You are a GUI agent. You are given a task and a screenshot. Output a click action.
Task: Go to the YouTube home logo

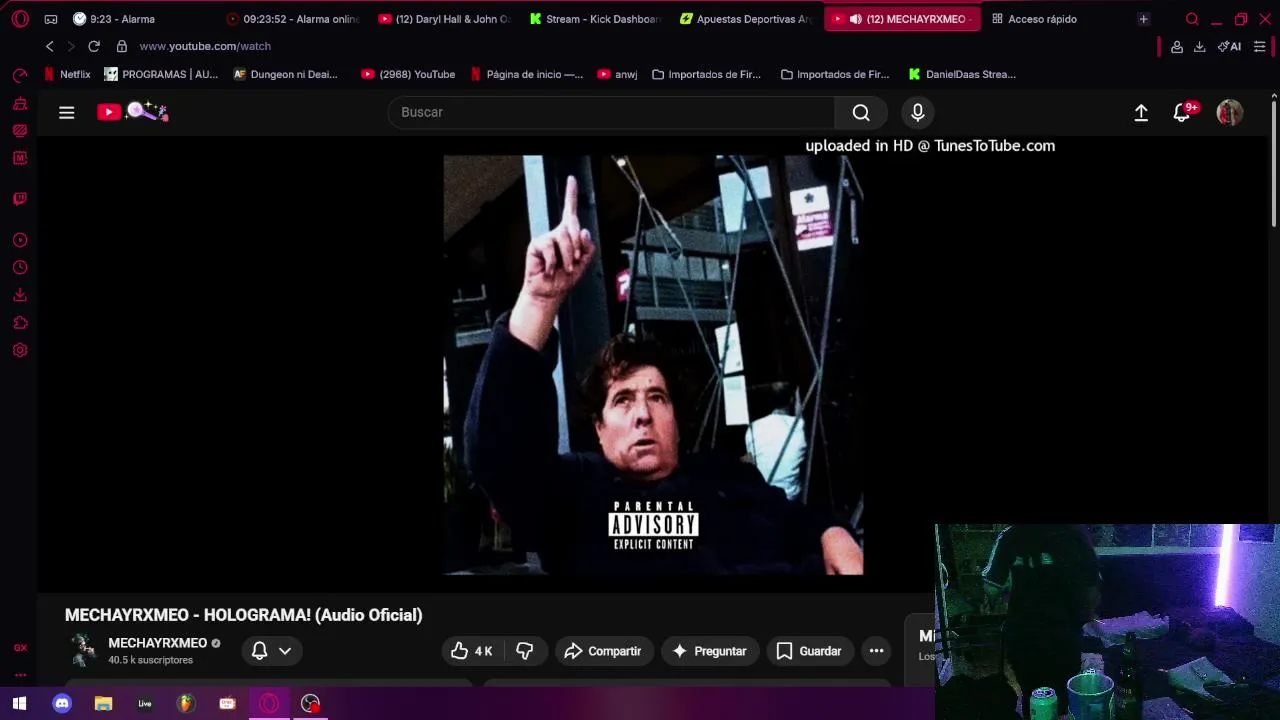[x=132, y=112]
